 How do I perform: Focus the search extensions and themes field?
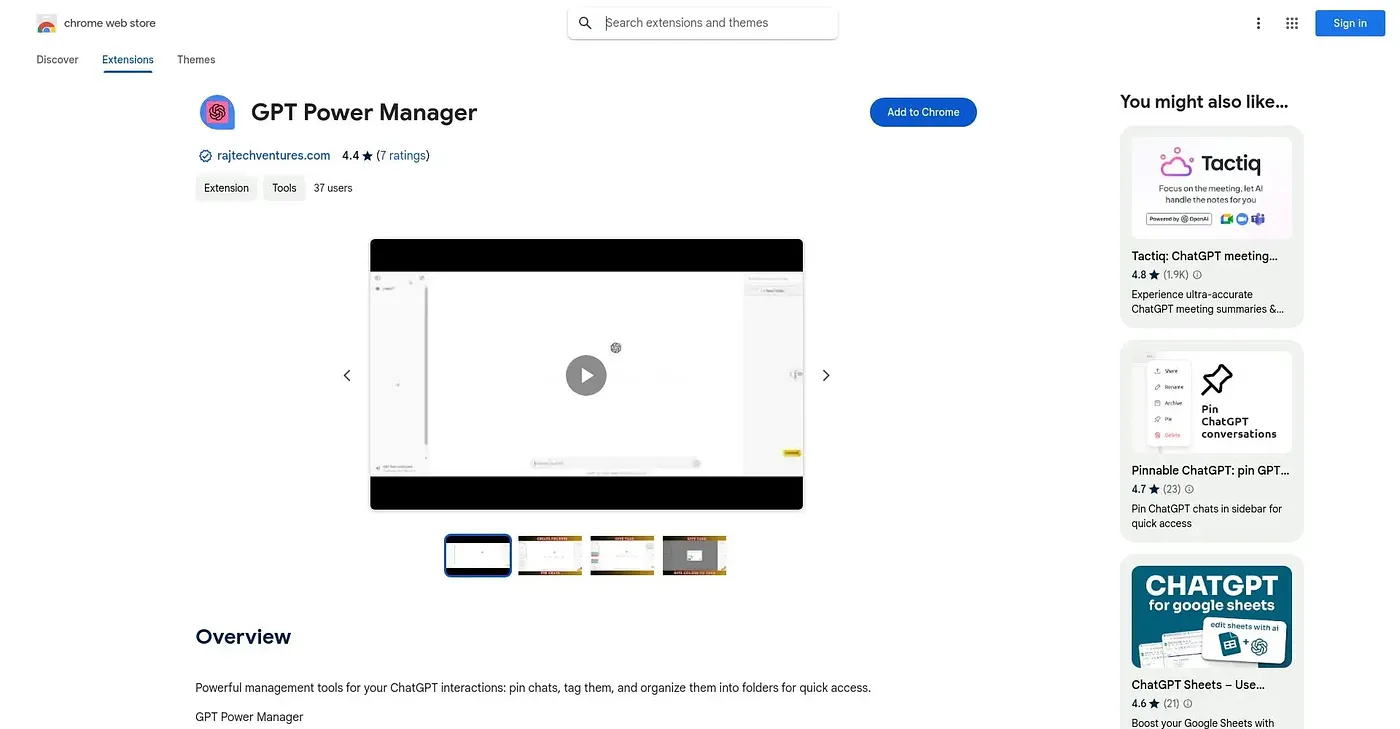[x=703, y=23]
